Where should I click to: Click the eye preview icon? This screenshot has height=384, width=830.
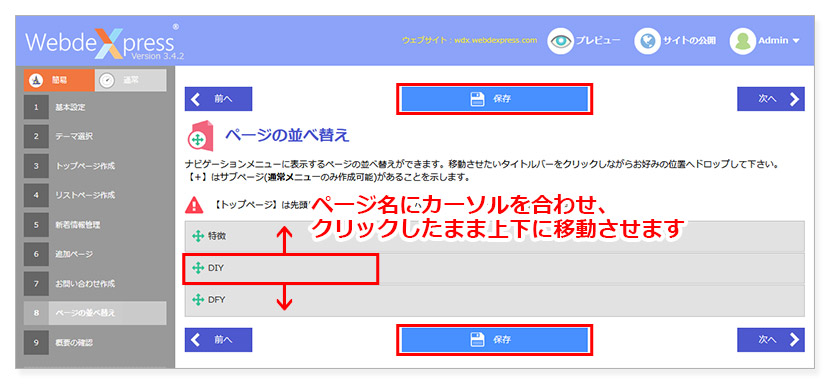(x=560, y=41)
